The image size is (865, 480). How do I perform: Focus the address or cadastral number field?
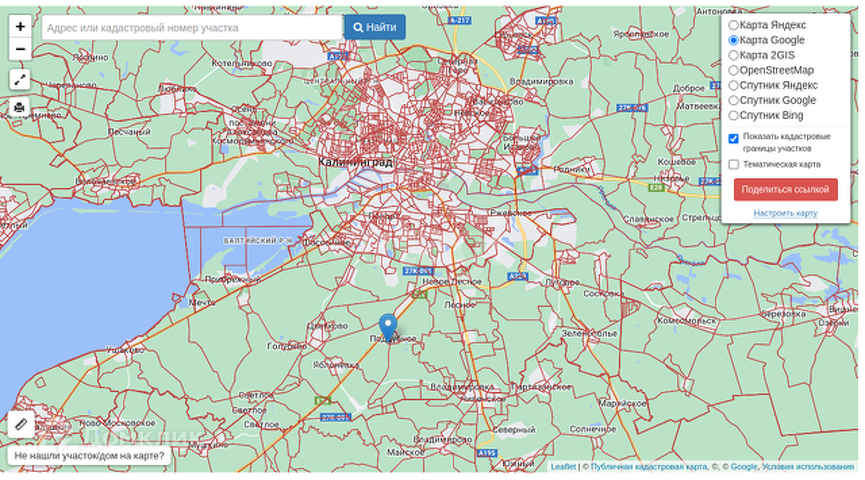pos(192,28)
